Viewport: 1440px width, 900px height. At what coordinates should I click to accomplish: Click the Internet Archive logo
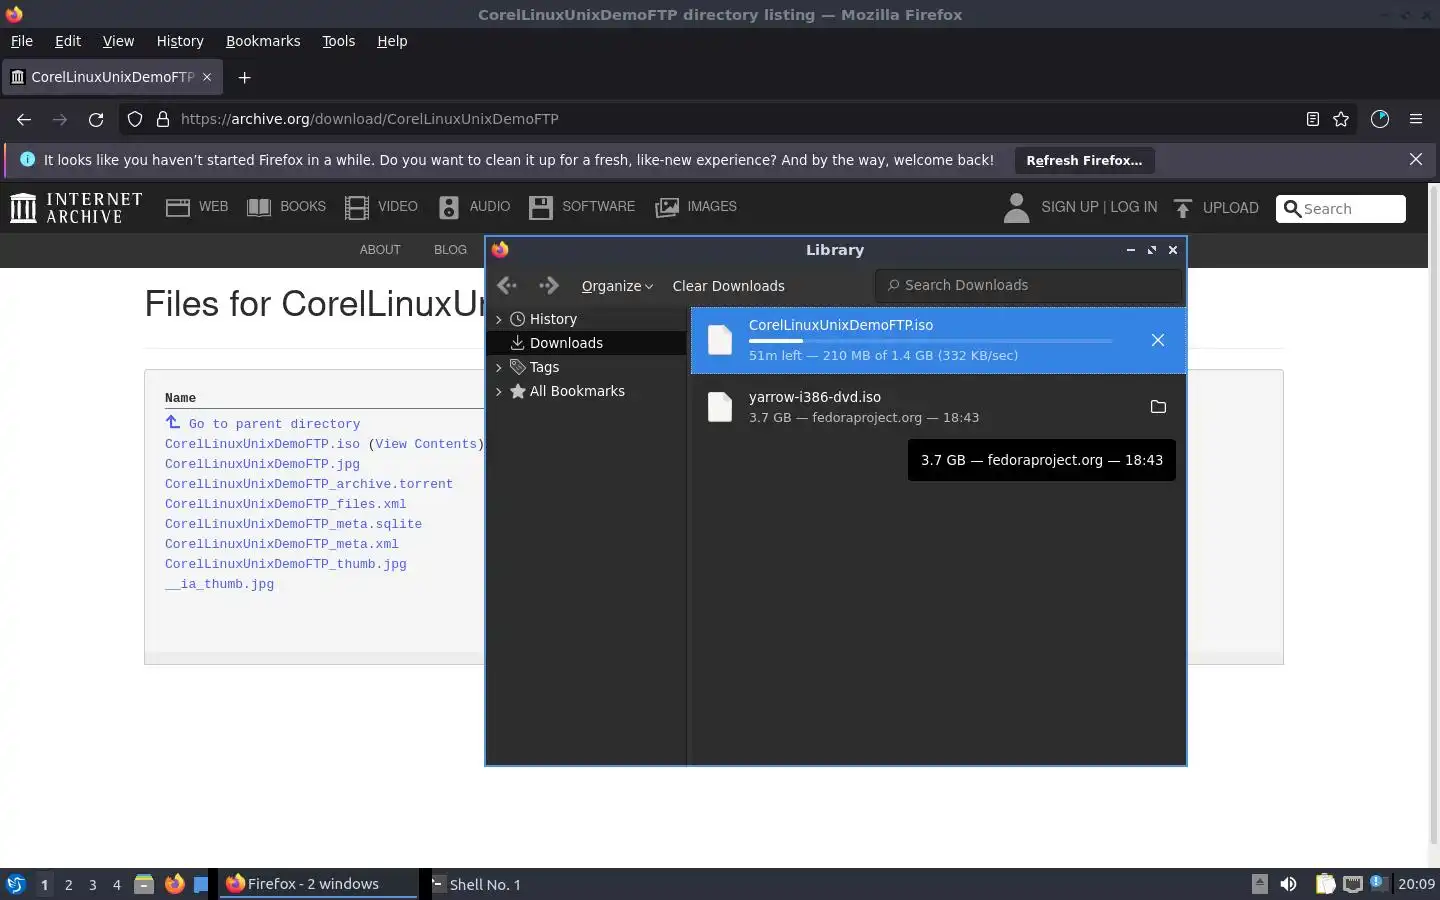(76, 208)
